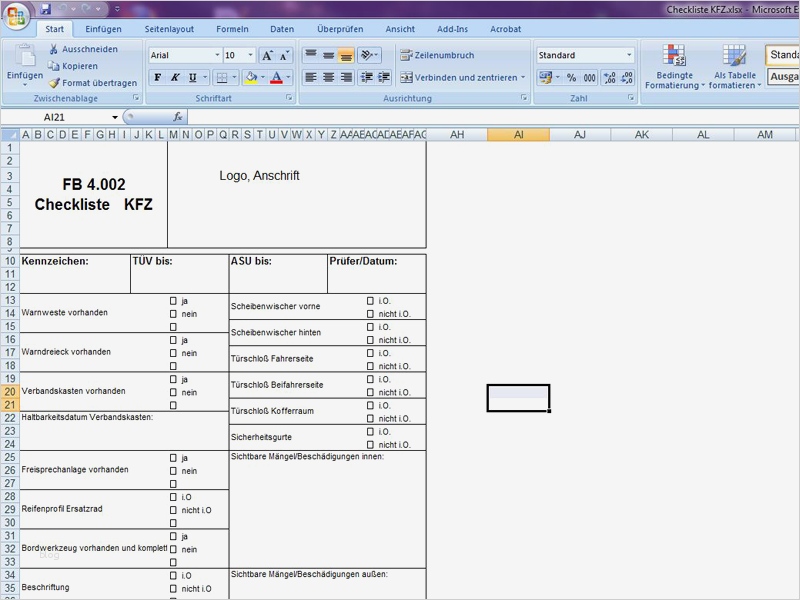The height and width of the screenshot is (600, 800).
Task: Add a decimal place
Action: [609, 78]
